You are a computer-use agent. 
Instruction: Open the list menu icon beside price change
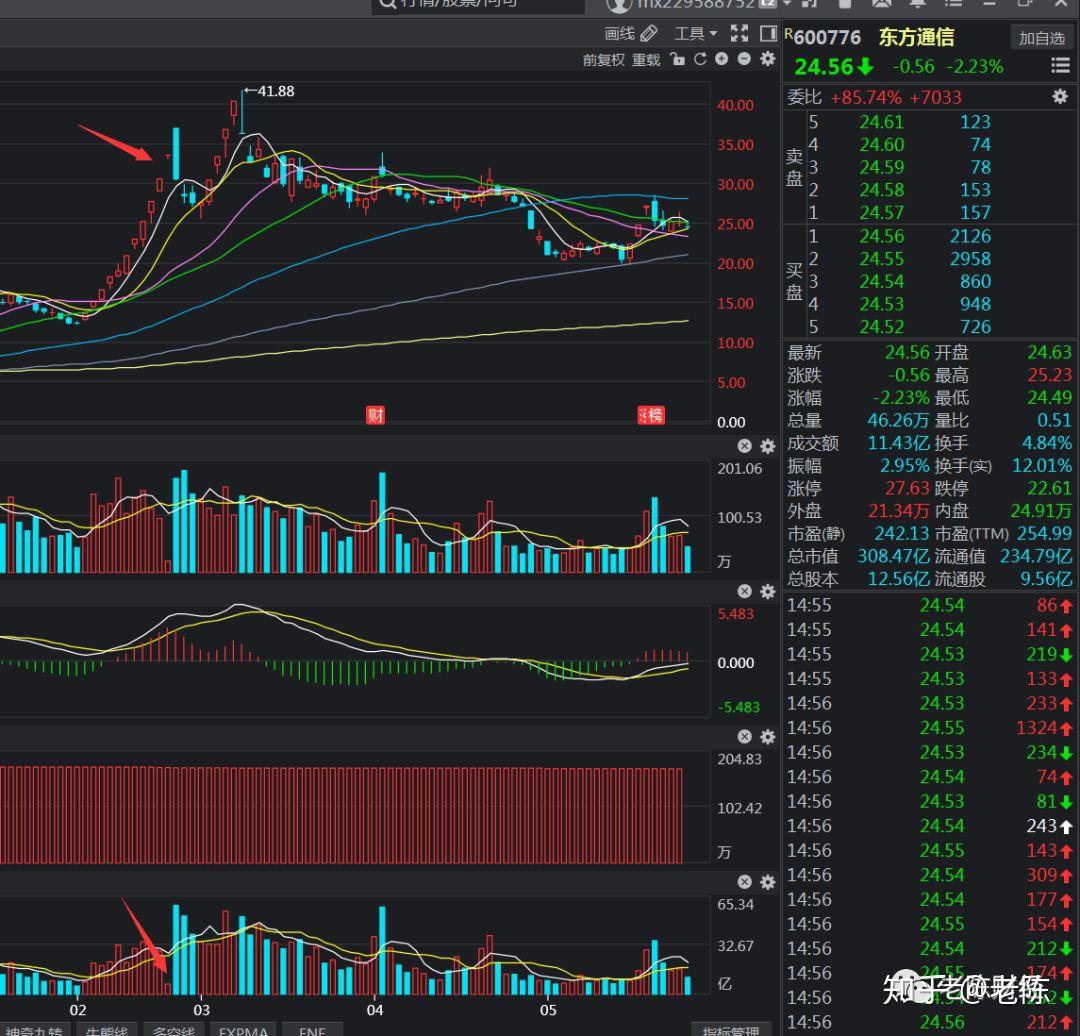coord(1060,65)
